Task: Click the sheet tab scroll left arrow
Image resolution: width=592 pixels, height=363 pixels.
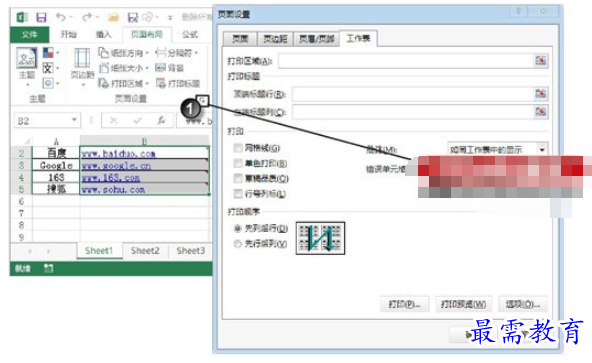Action: [x=30, y=251]
